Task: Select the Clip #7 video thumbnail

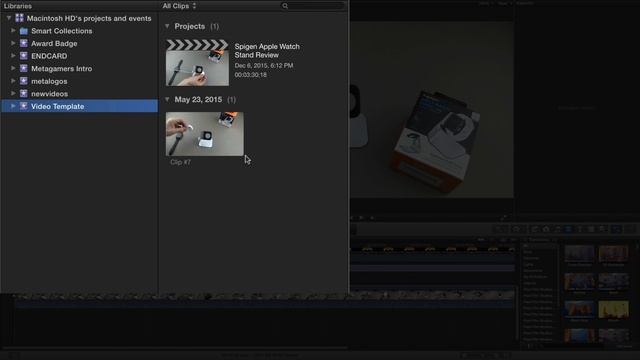Action: tap(204, 134)
